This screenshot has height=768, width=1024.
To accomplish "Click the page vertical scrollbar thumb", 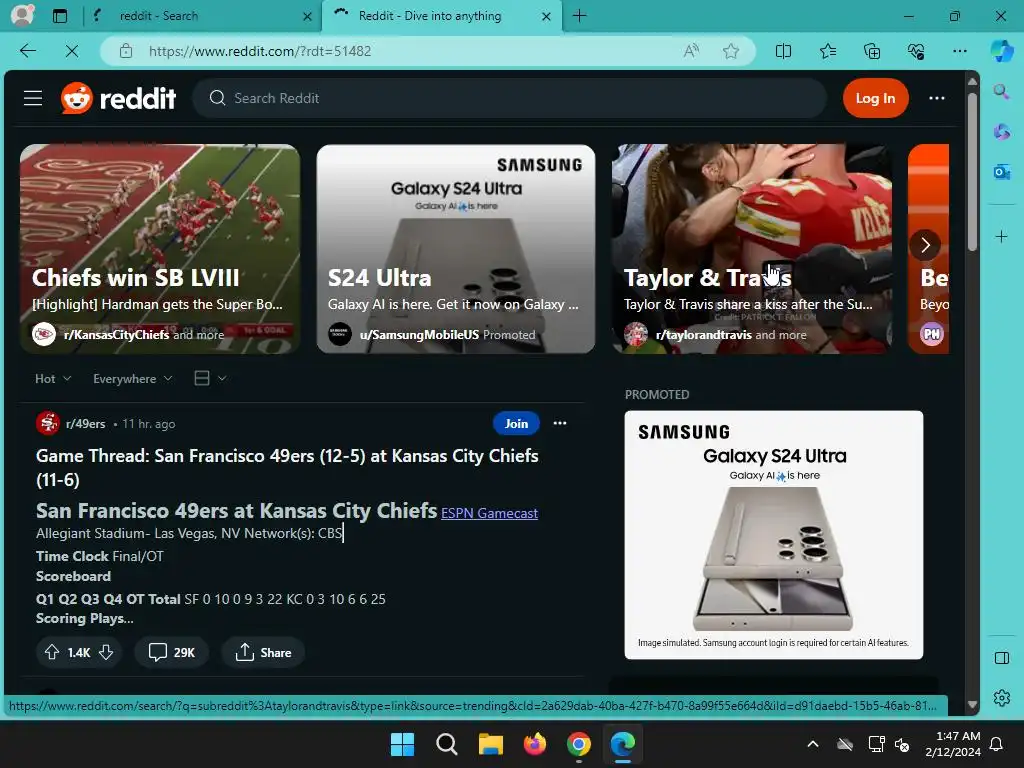I will pyautogui.click(x=972, y=171).
